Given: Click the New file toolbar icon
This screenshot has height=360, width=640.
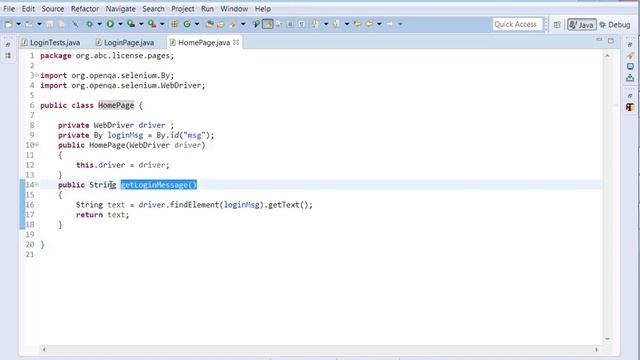Looking at the screenshot, I should tap(8, 24).
